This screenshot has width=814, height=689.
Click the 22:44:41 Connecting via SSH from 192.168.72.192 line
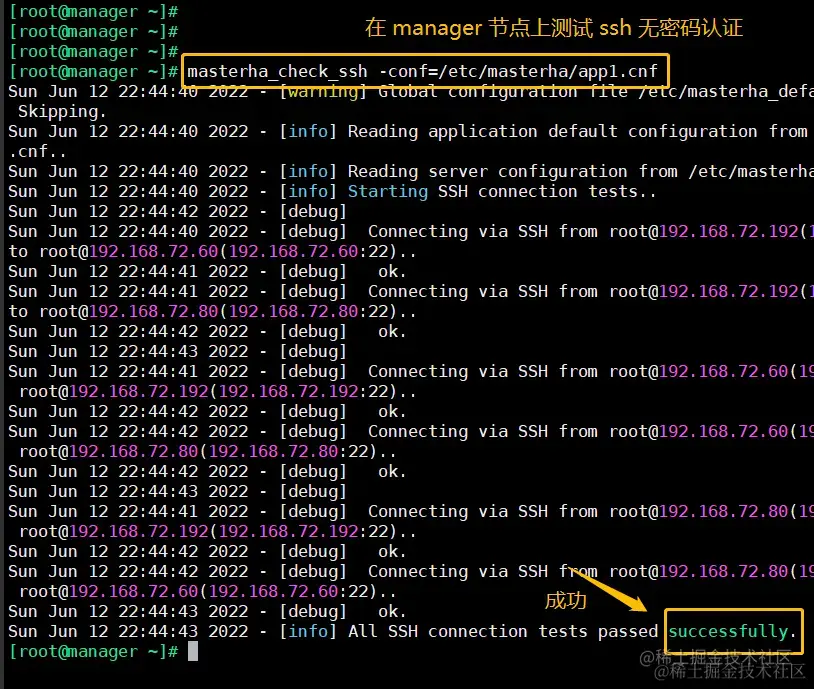coord(411,291)
